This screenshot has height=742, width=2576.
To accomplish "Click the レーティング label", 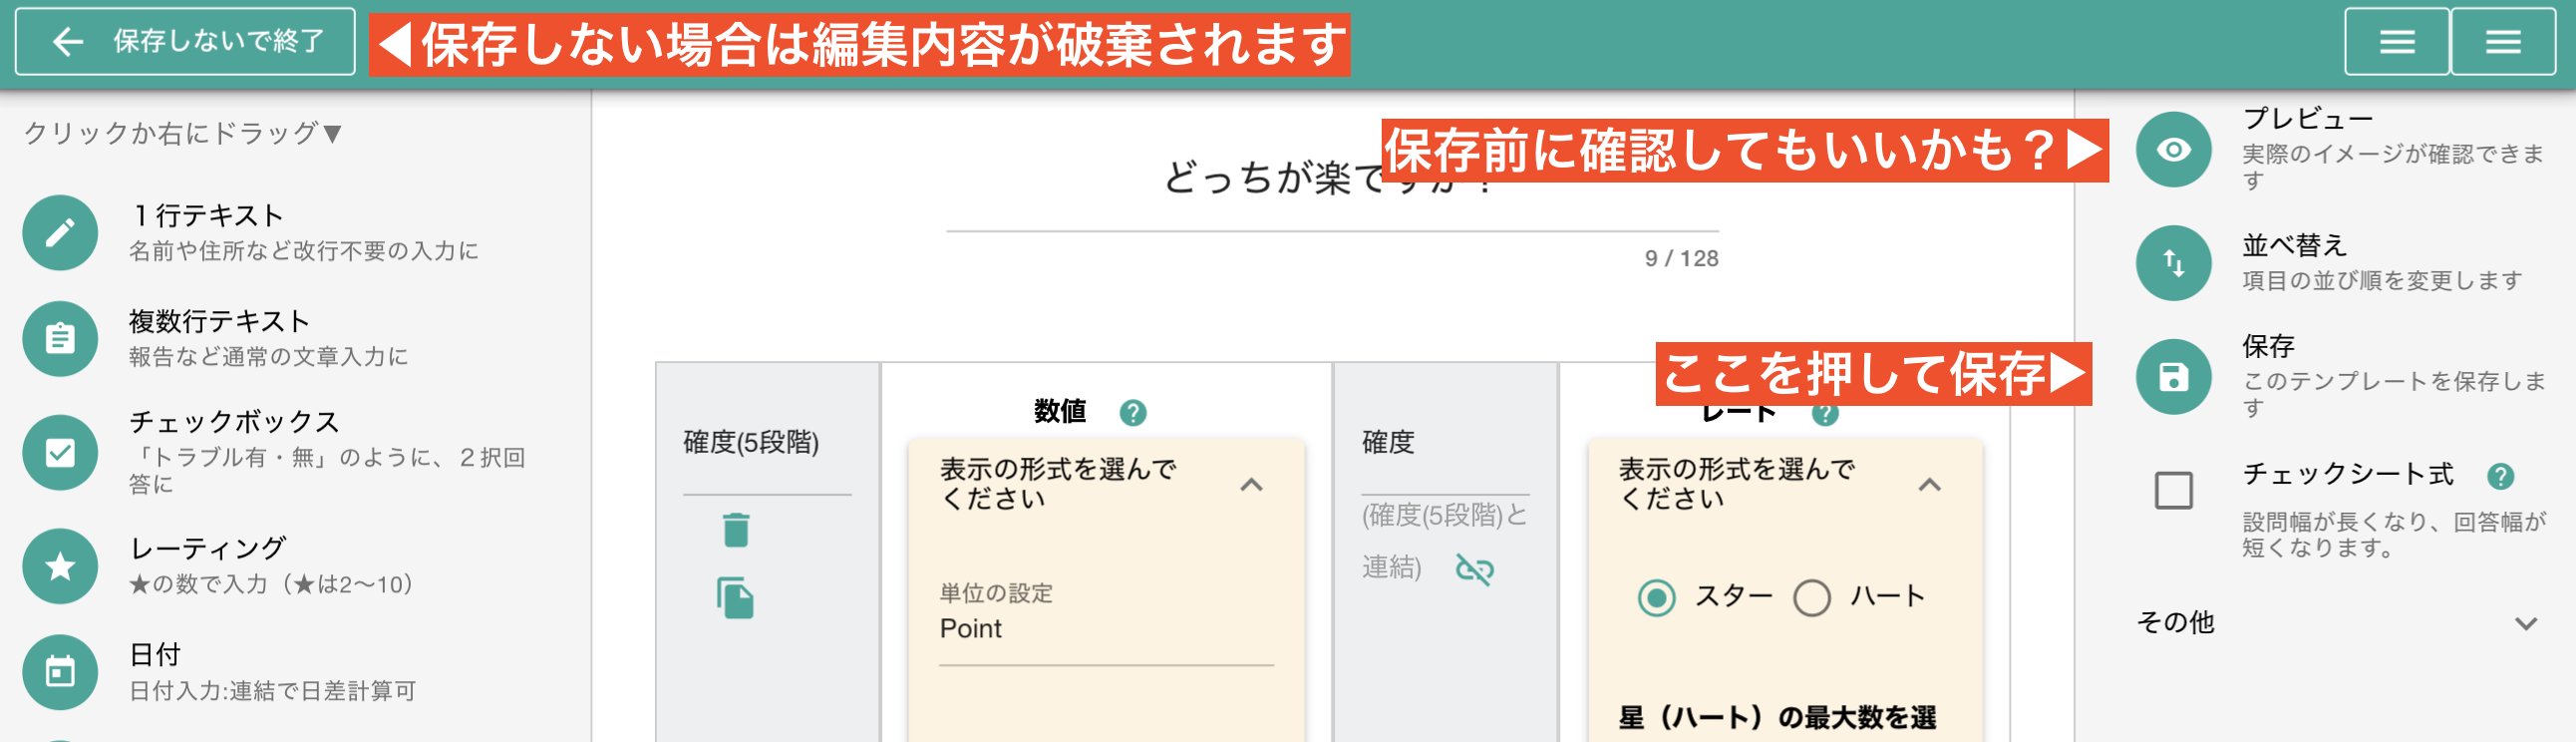I will 208,548.
